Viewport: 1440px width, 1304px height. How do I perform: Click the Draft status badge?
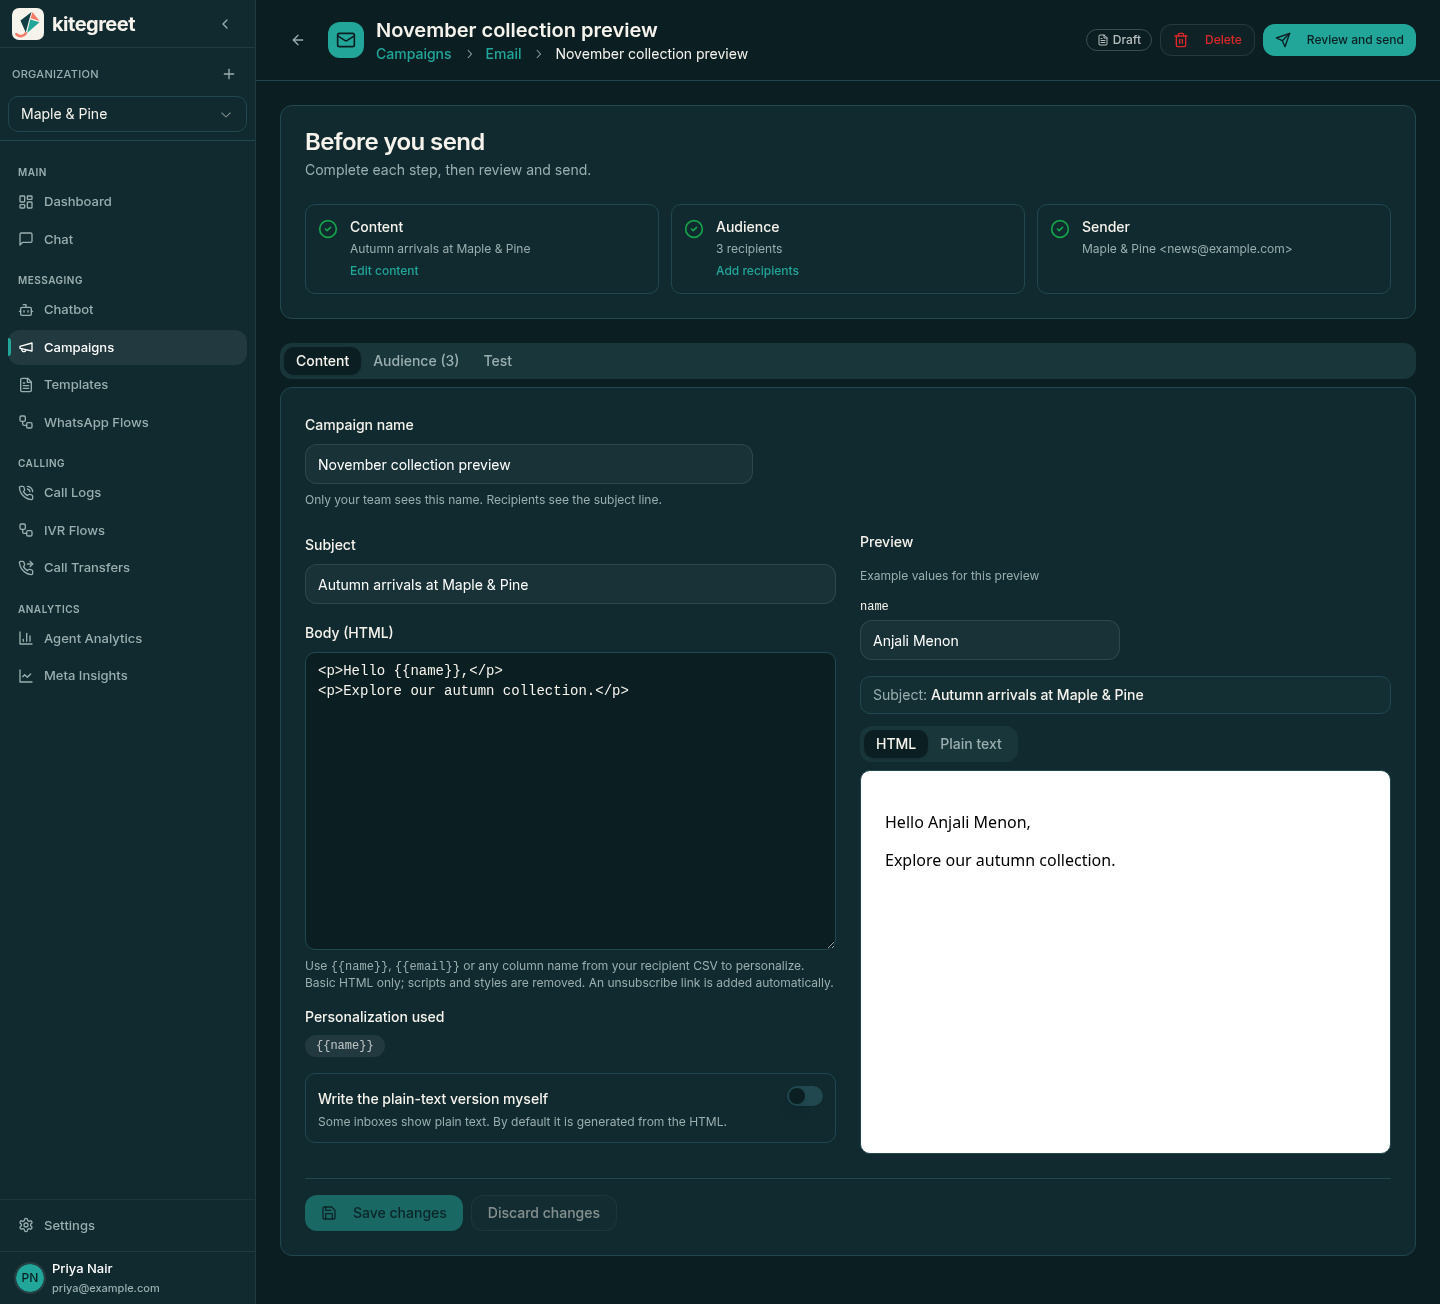click(x=1119, y=40)
